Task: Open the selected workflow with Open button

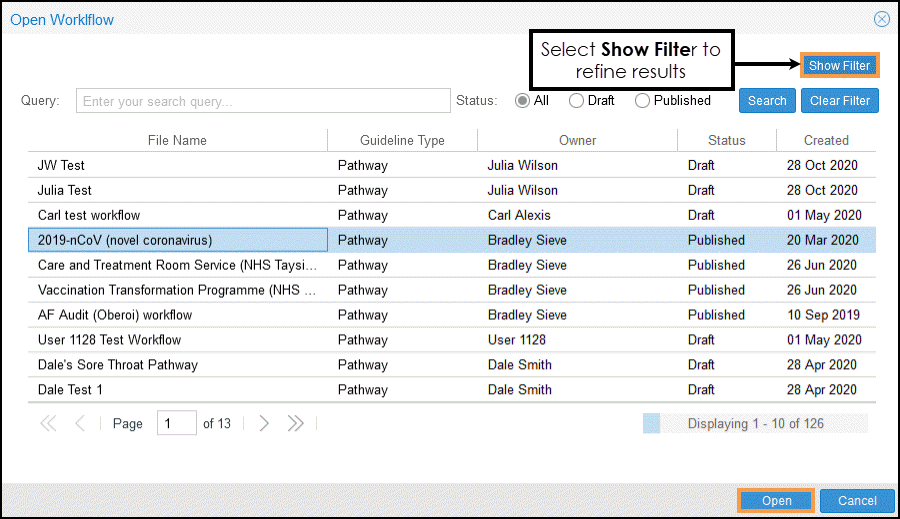Action: point(776,501)
